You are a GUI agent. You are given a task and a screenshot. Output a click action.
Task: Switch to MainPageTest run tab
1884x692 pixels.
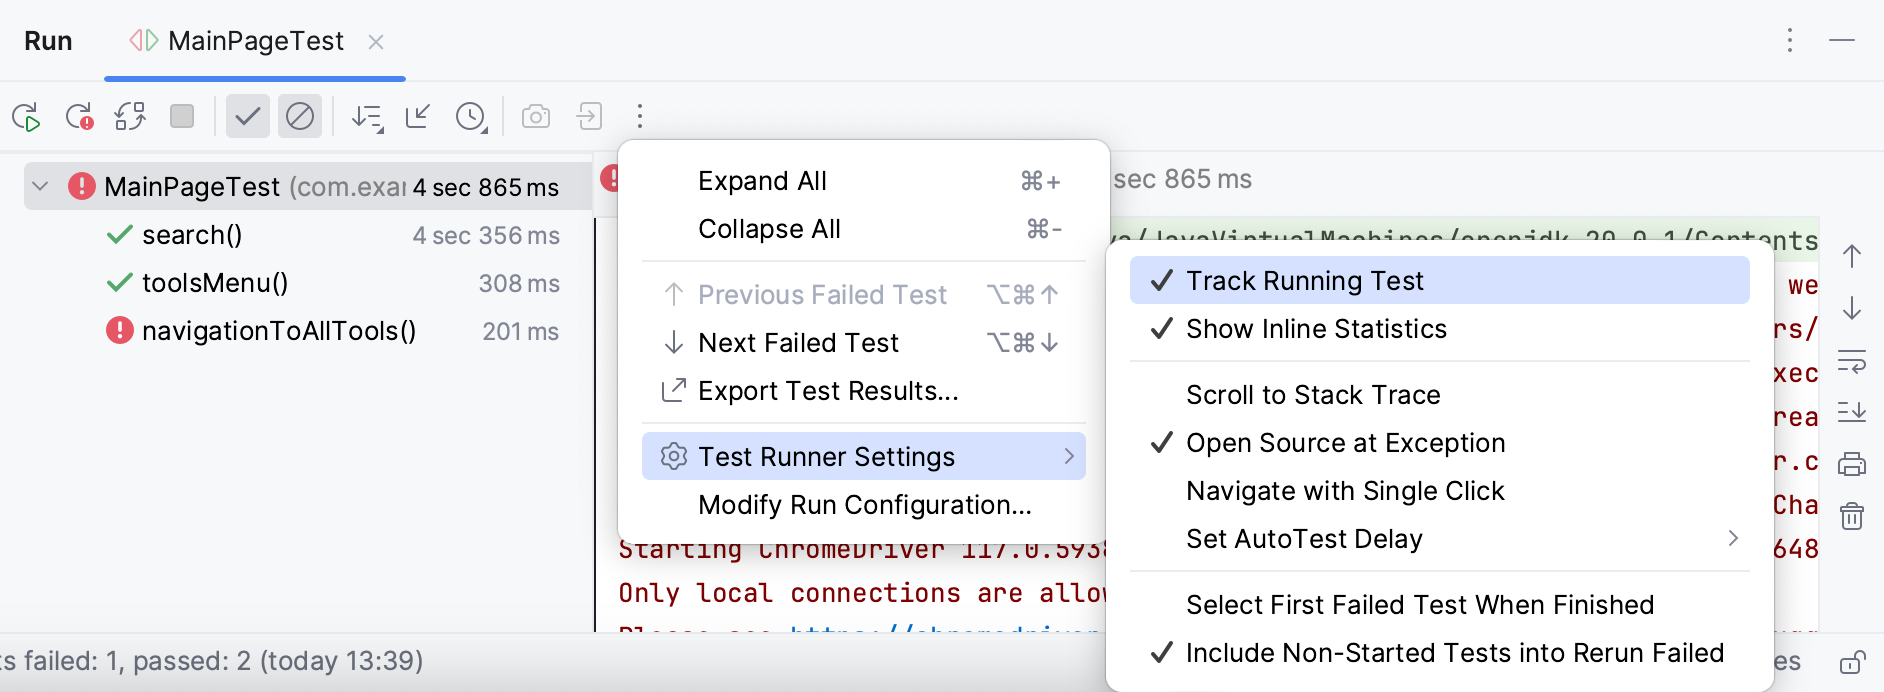coord(255,41)
